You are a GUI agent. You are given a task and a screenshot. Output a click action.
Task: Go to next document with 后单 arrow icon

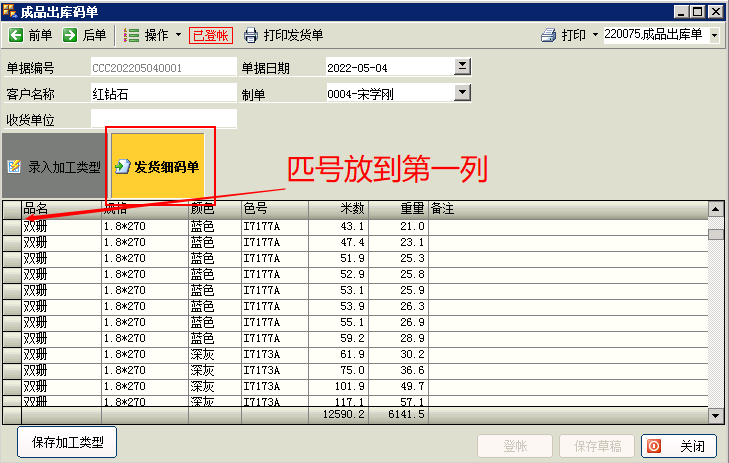70,35
